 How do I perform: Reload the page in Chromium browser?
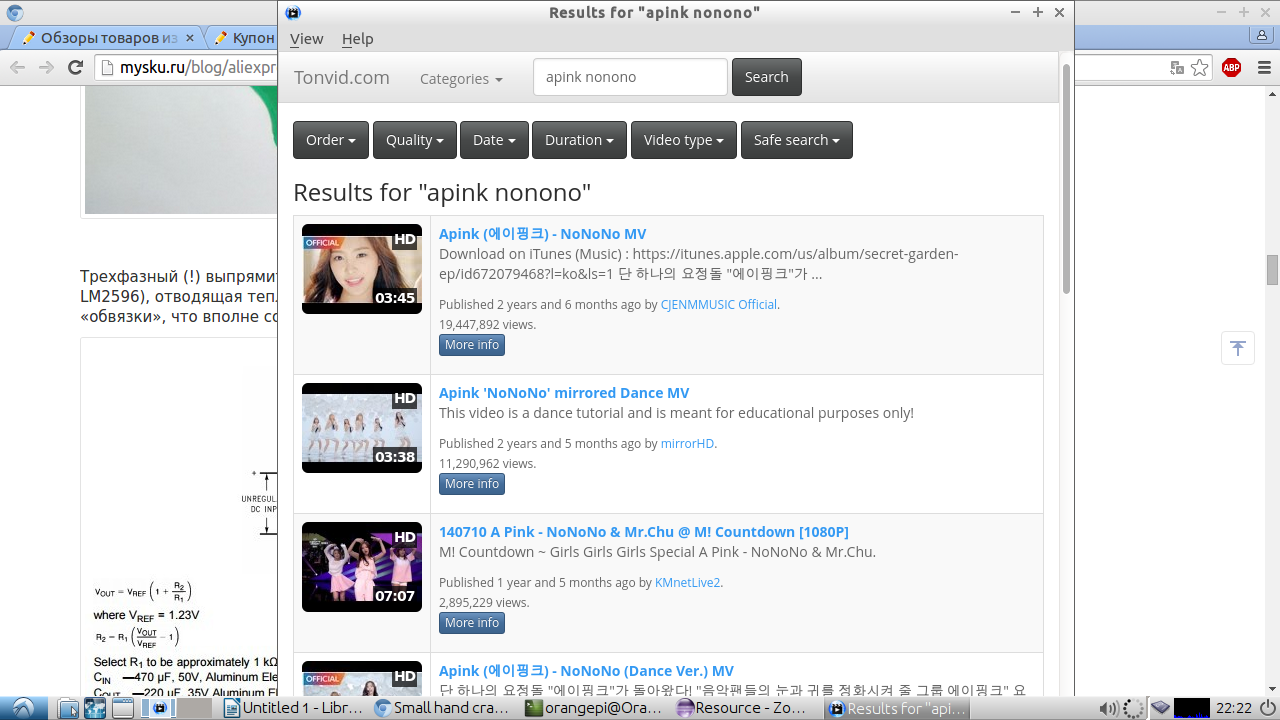pyautogui.click(x=75, y=68)
